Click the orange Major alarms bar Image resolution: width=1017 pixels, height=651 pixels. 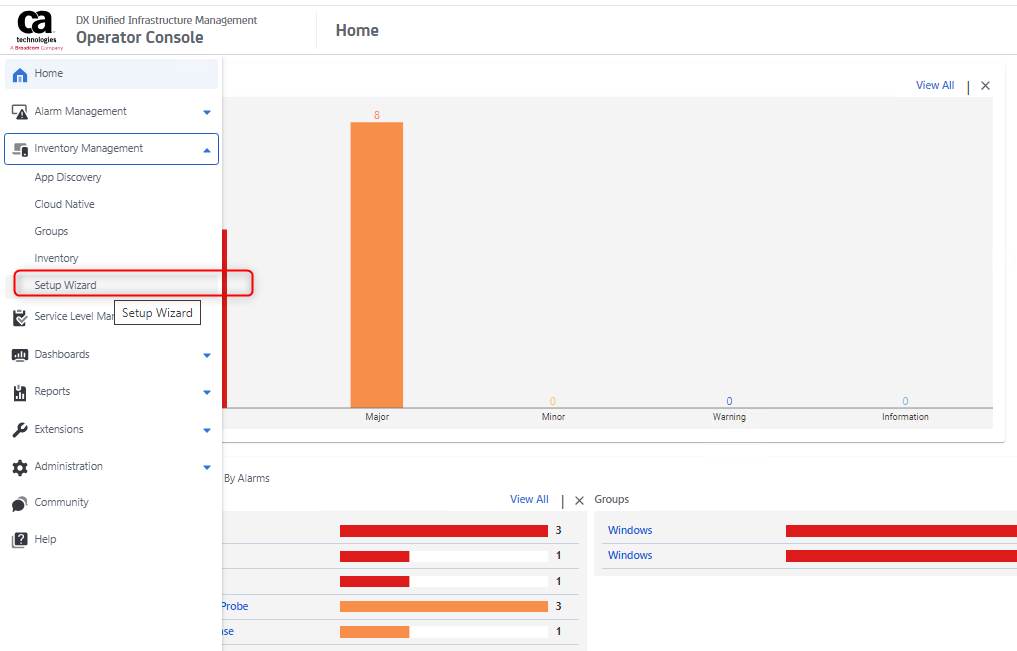click(376, 264)
